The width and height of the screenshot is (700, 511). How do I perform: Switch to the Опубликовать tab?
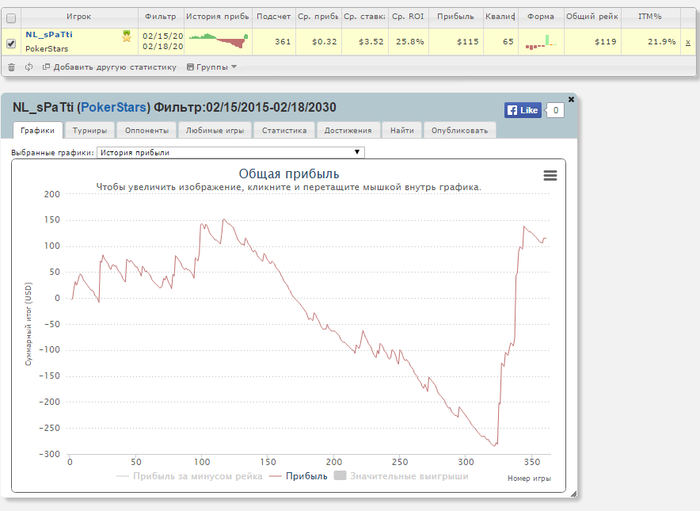pos(459,130)
